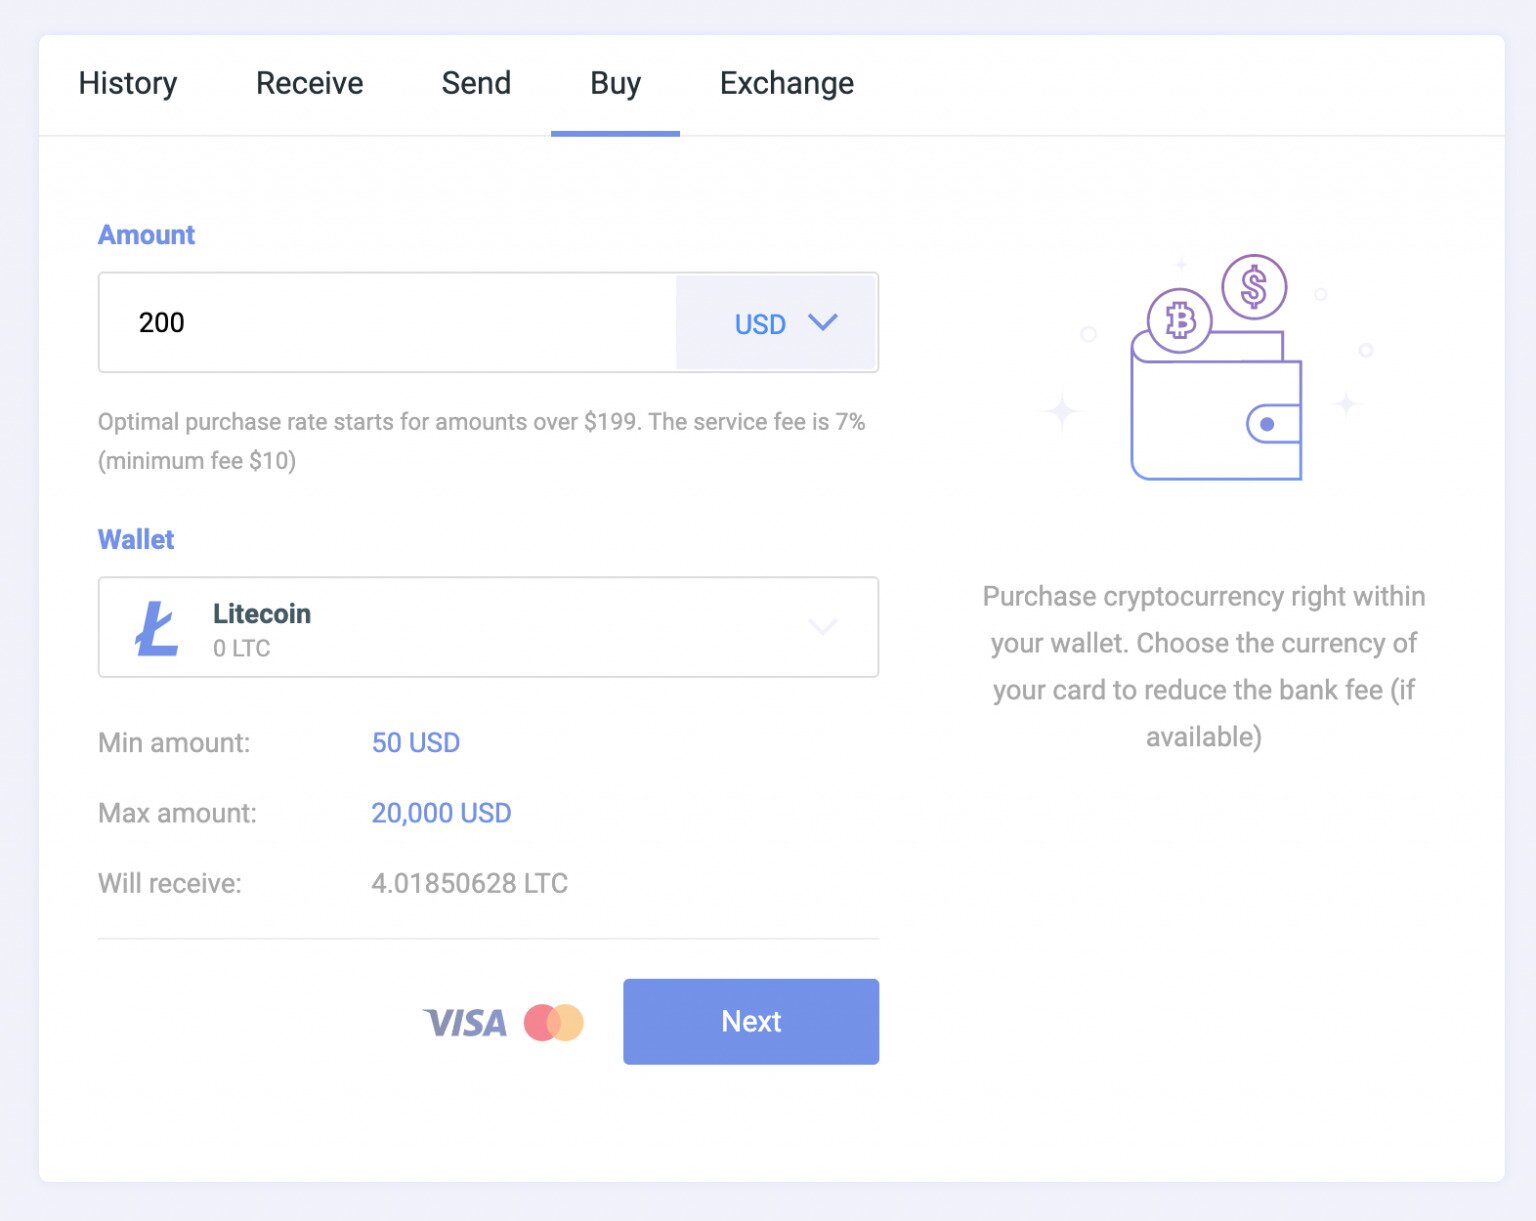Screen dimensions: 1536x1221
Task: Click the 0 LTC balance text
Action: tap(241, 648)
